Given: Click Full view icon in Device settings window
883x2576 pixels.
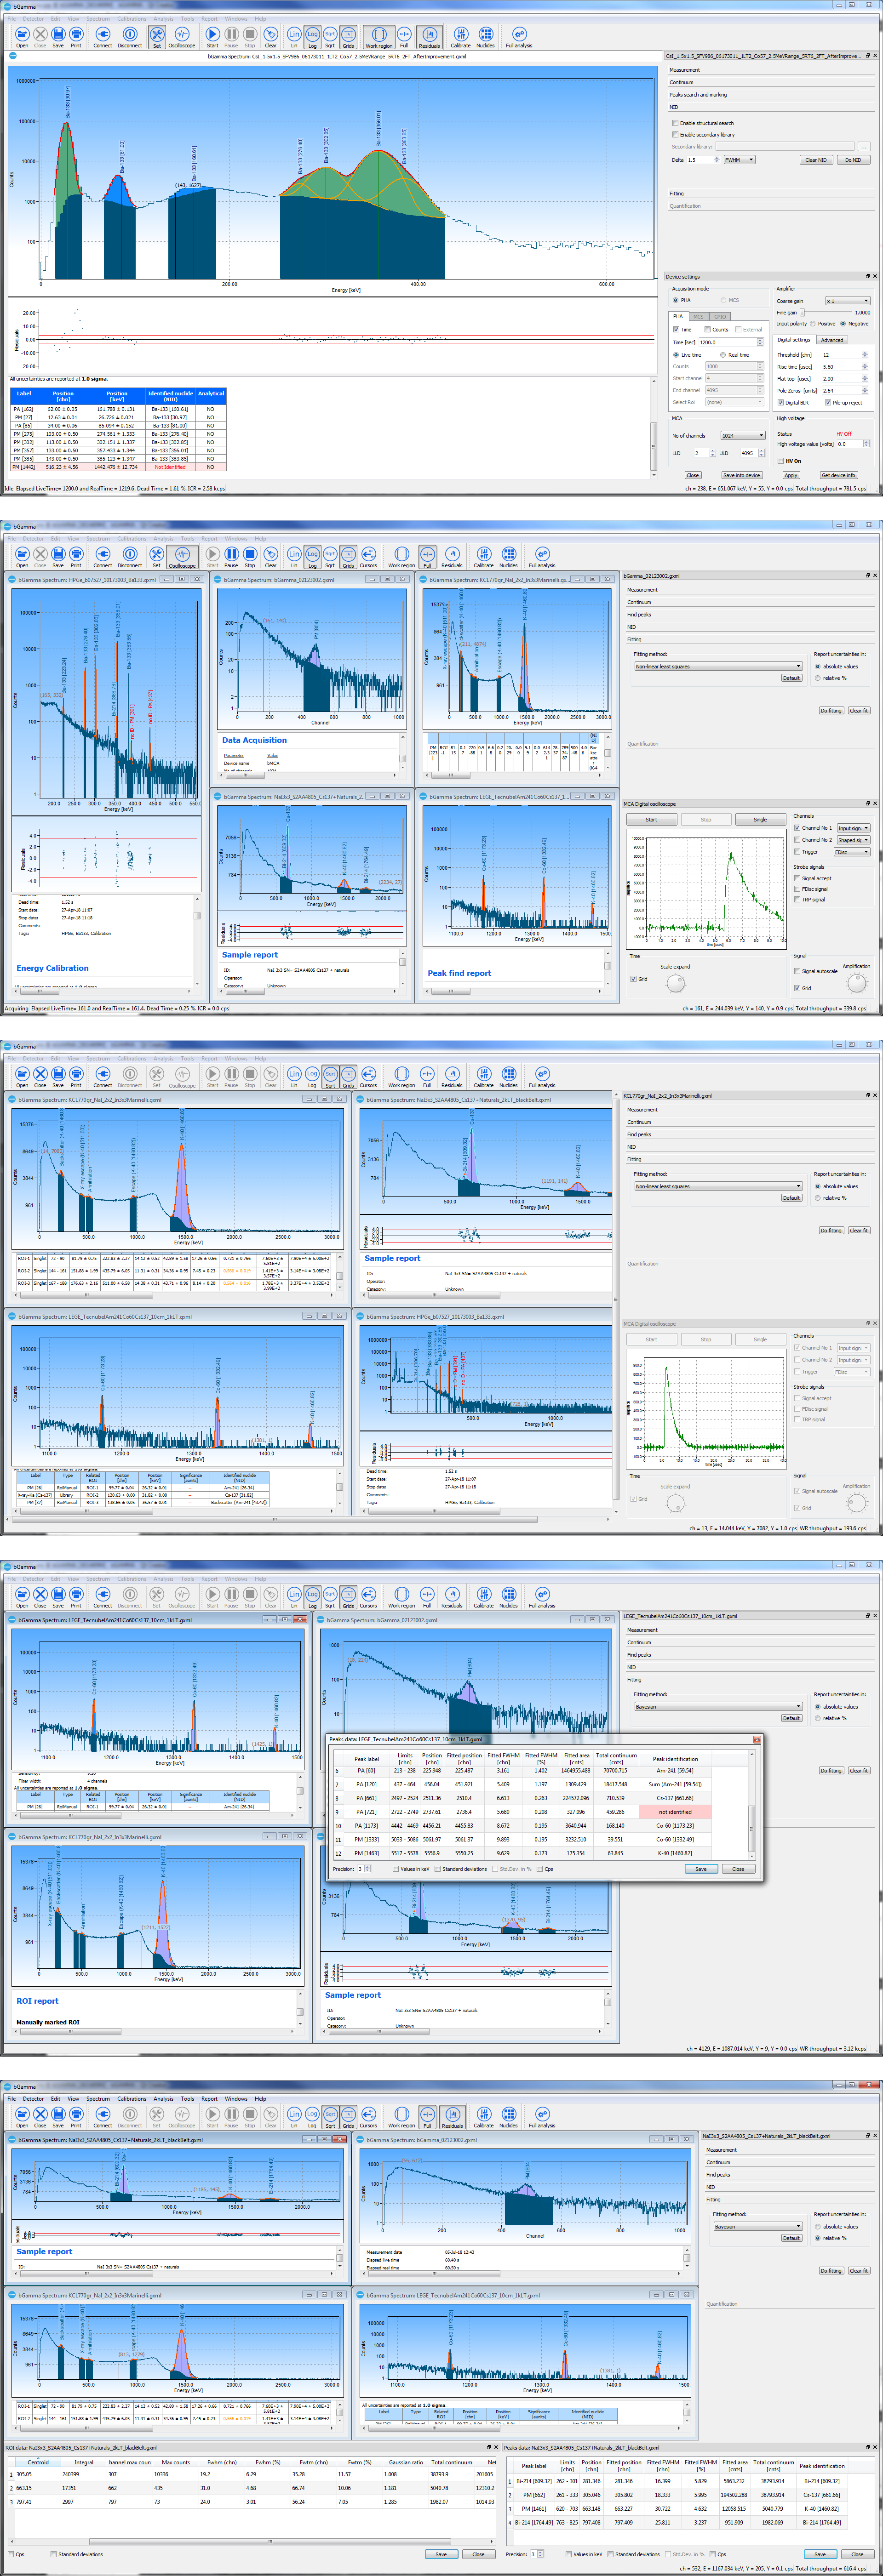Looking at the screenshot, I should coord(404,37).
